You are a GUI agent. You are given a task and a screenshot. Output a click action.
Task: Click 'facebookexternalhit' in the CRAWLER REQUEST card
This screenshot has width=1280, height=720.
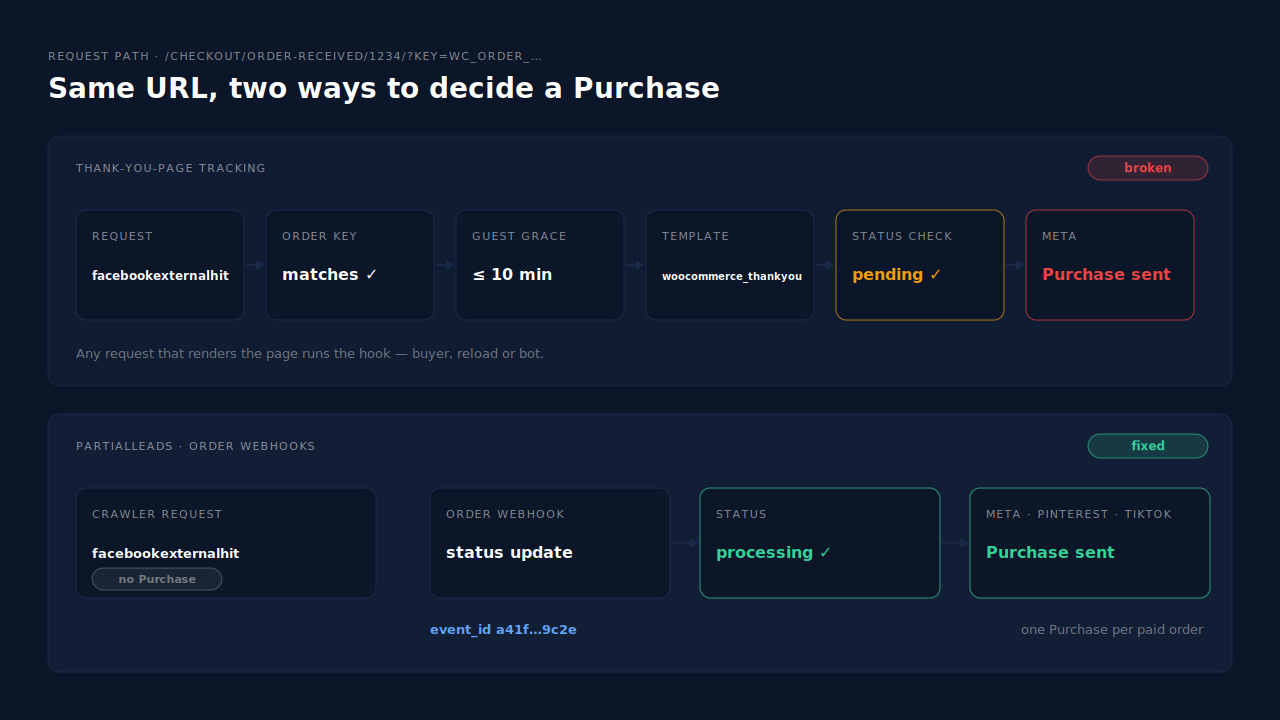click(x=166, y=553)
